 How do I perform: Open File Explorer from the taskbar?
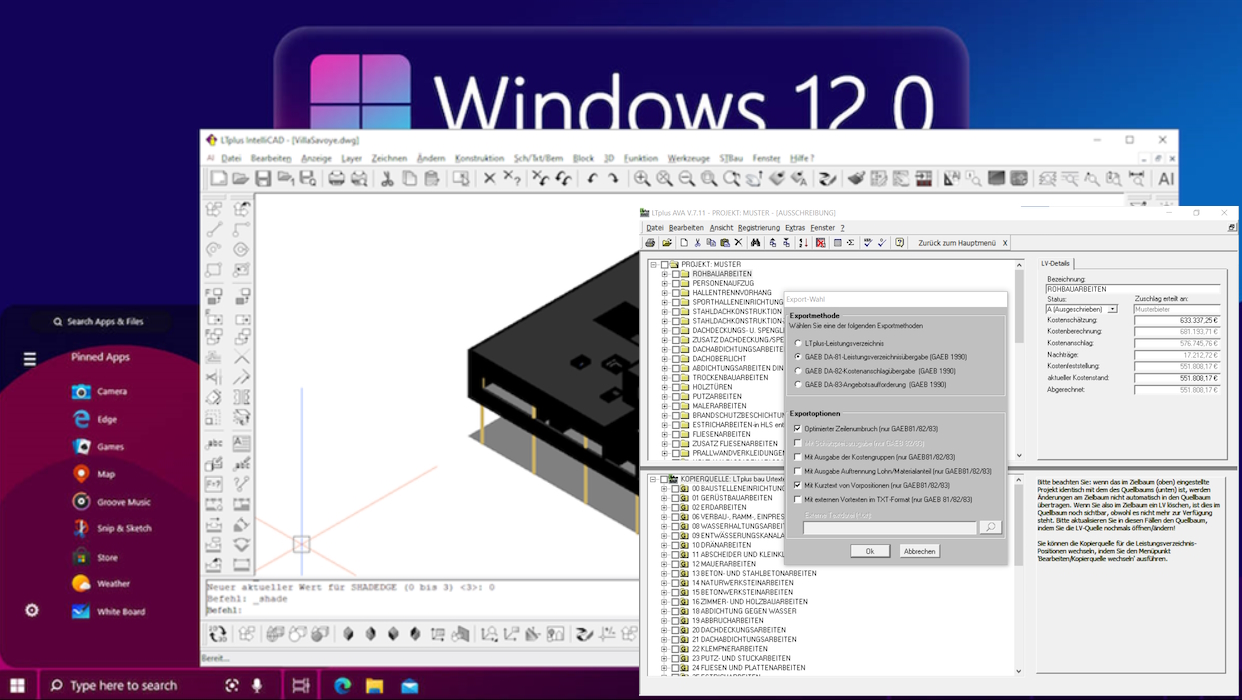(x=375, y=685)
